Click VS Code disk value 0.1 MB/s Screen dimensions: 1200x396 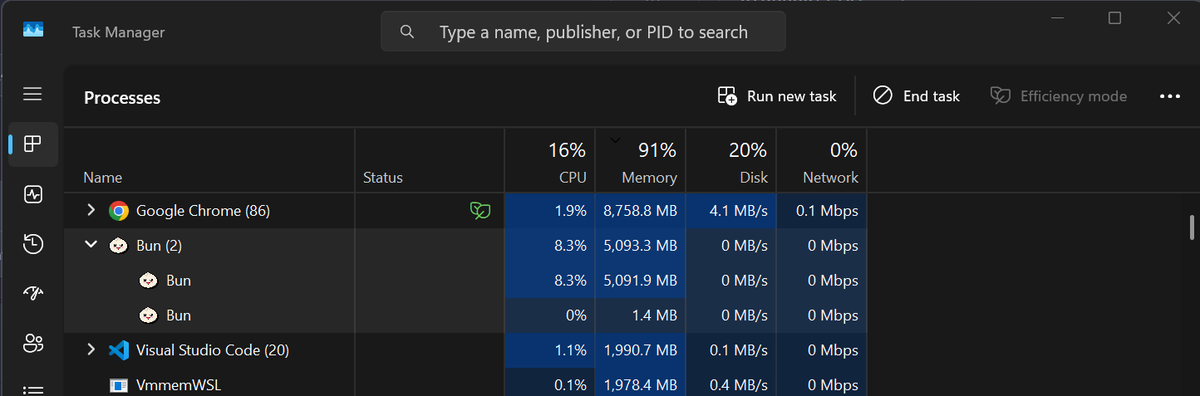point(739,351)
